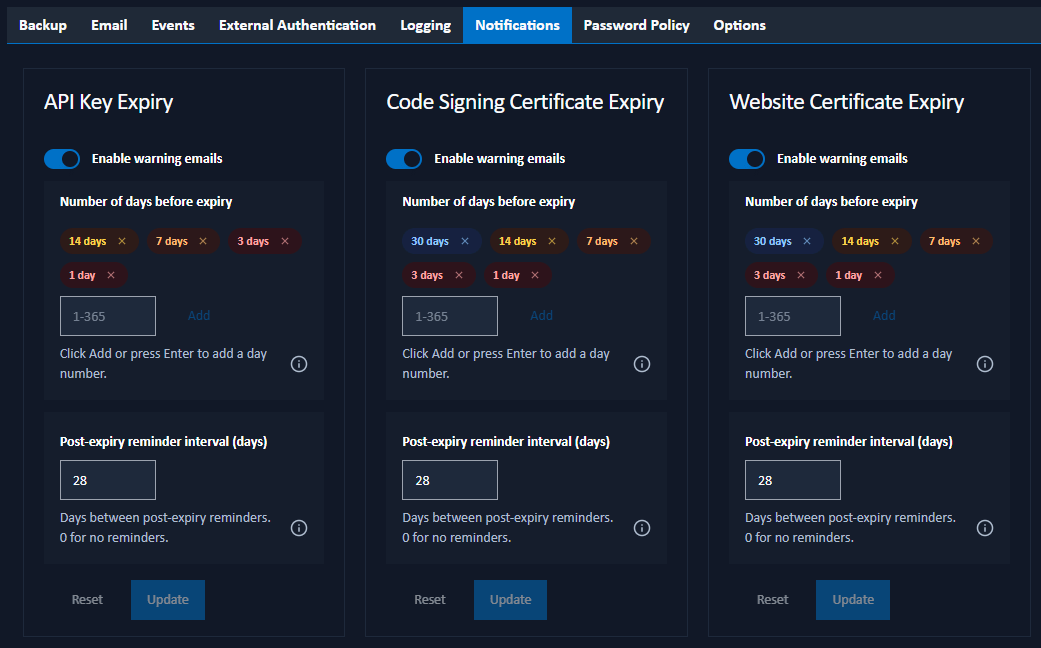Switch to the Options tab
Viewport: 1041px width, 648px height.
740,25
